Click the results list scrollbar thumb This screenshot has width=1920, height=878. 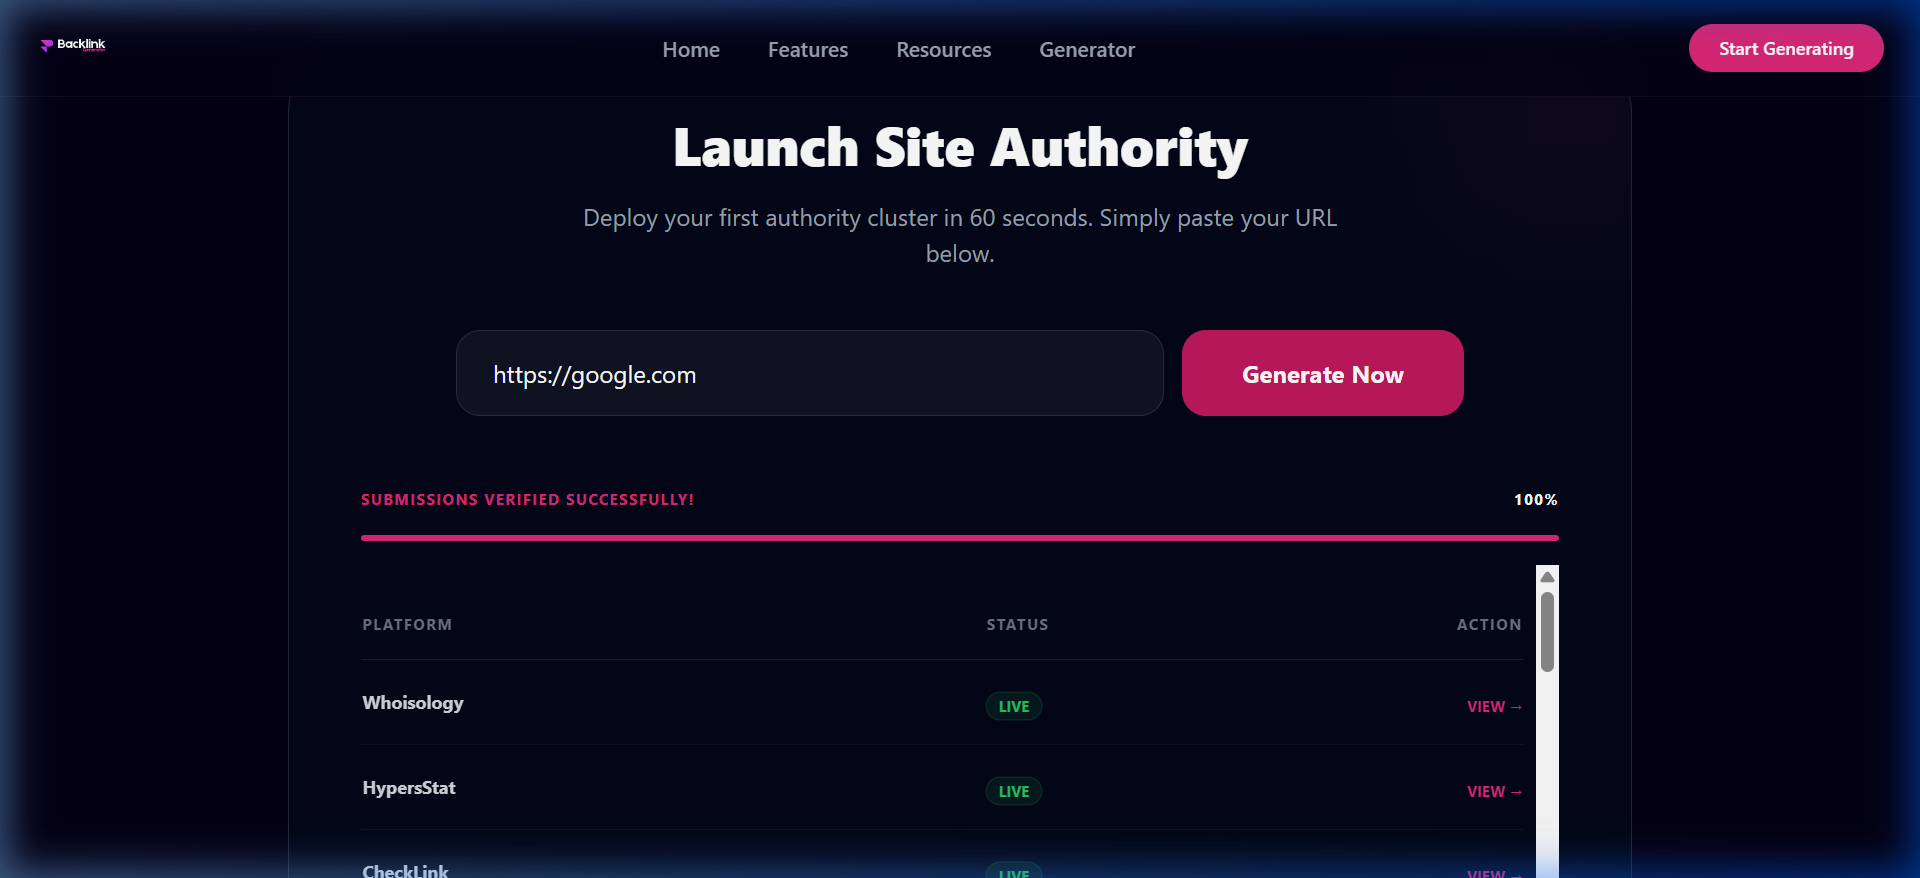point(1547,631)
